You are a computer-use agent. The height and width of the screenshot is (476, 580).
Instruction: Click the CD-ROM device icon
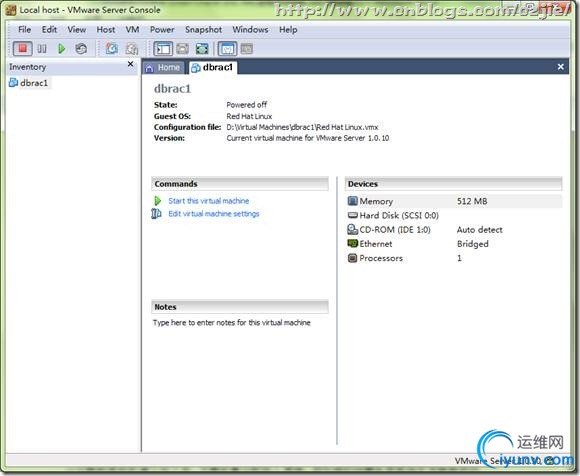tap(353, 229)
